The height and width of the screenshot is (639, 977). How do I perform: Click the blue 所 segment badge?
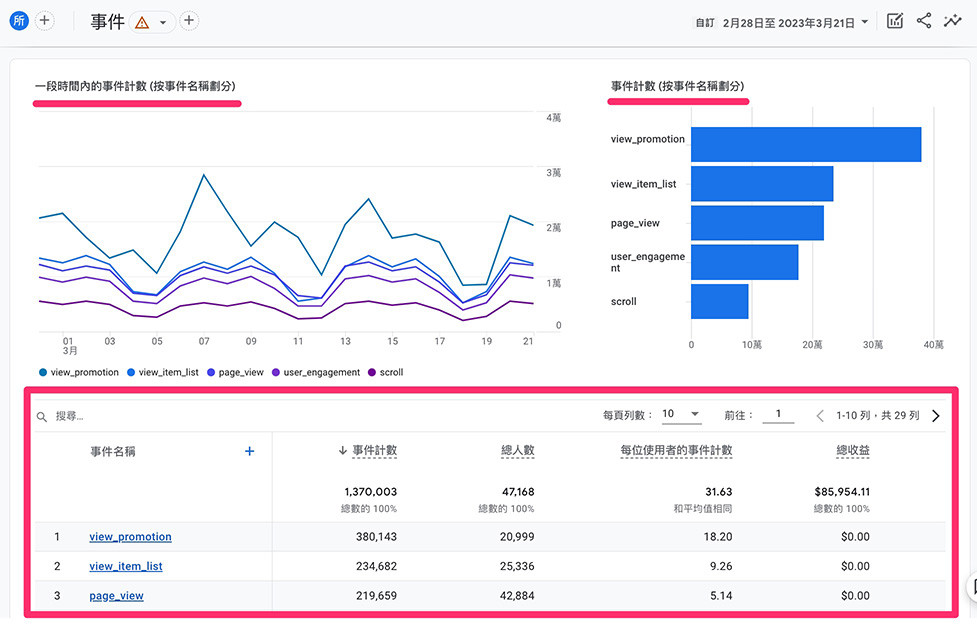click(x=19, y=21)
